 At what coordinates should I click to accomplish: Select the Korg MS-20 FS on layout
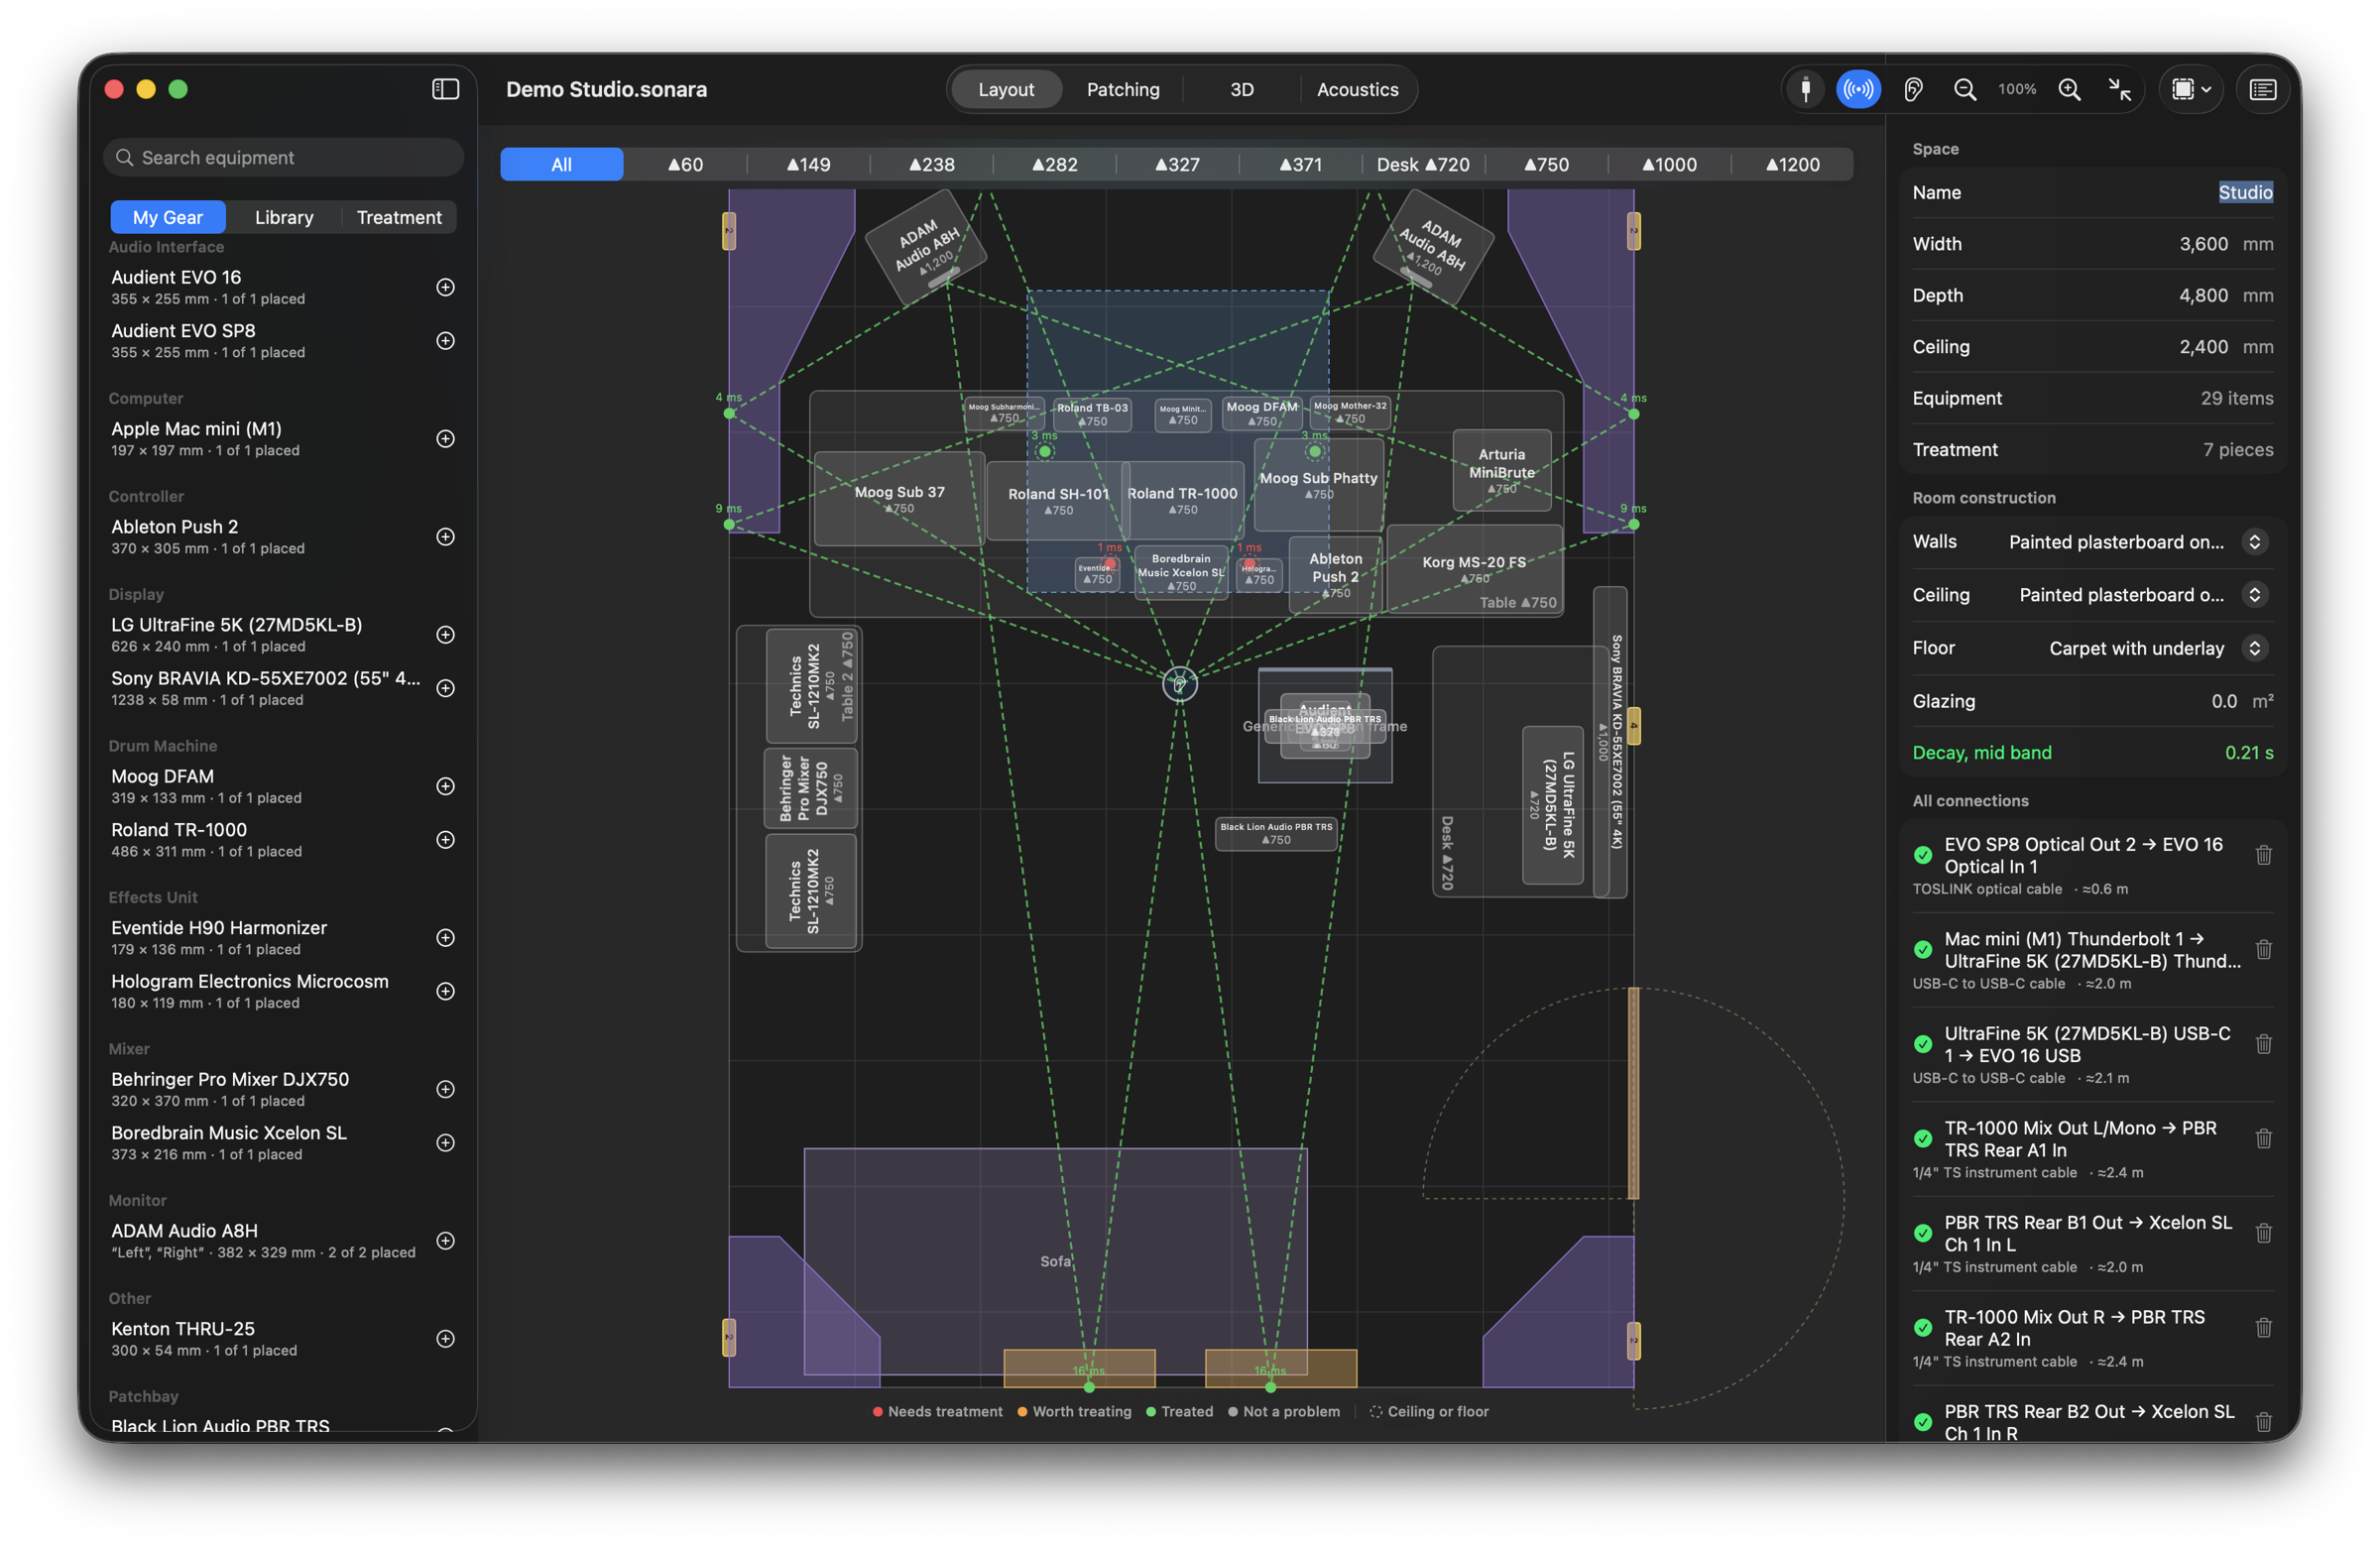click(1474, 568)
